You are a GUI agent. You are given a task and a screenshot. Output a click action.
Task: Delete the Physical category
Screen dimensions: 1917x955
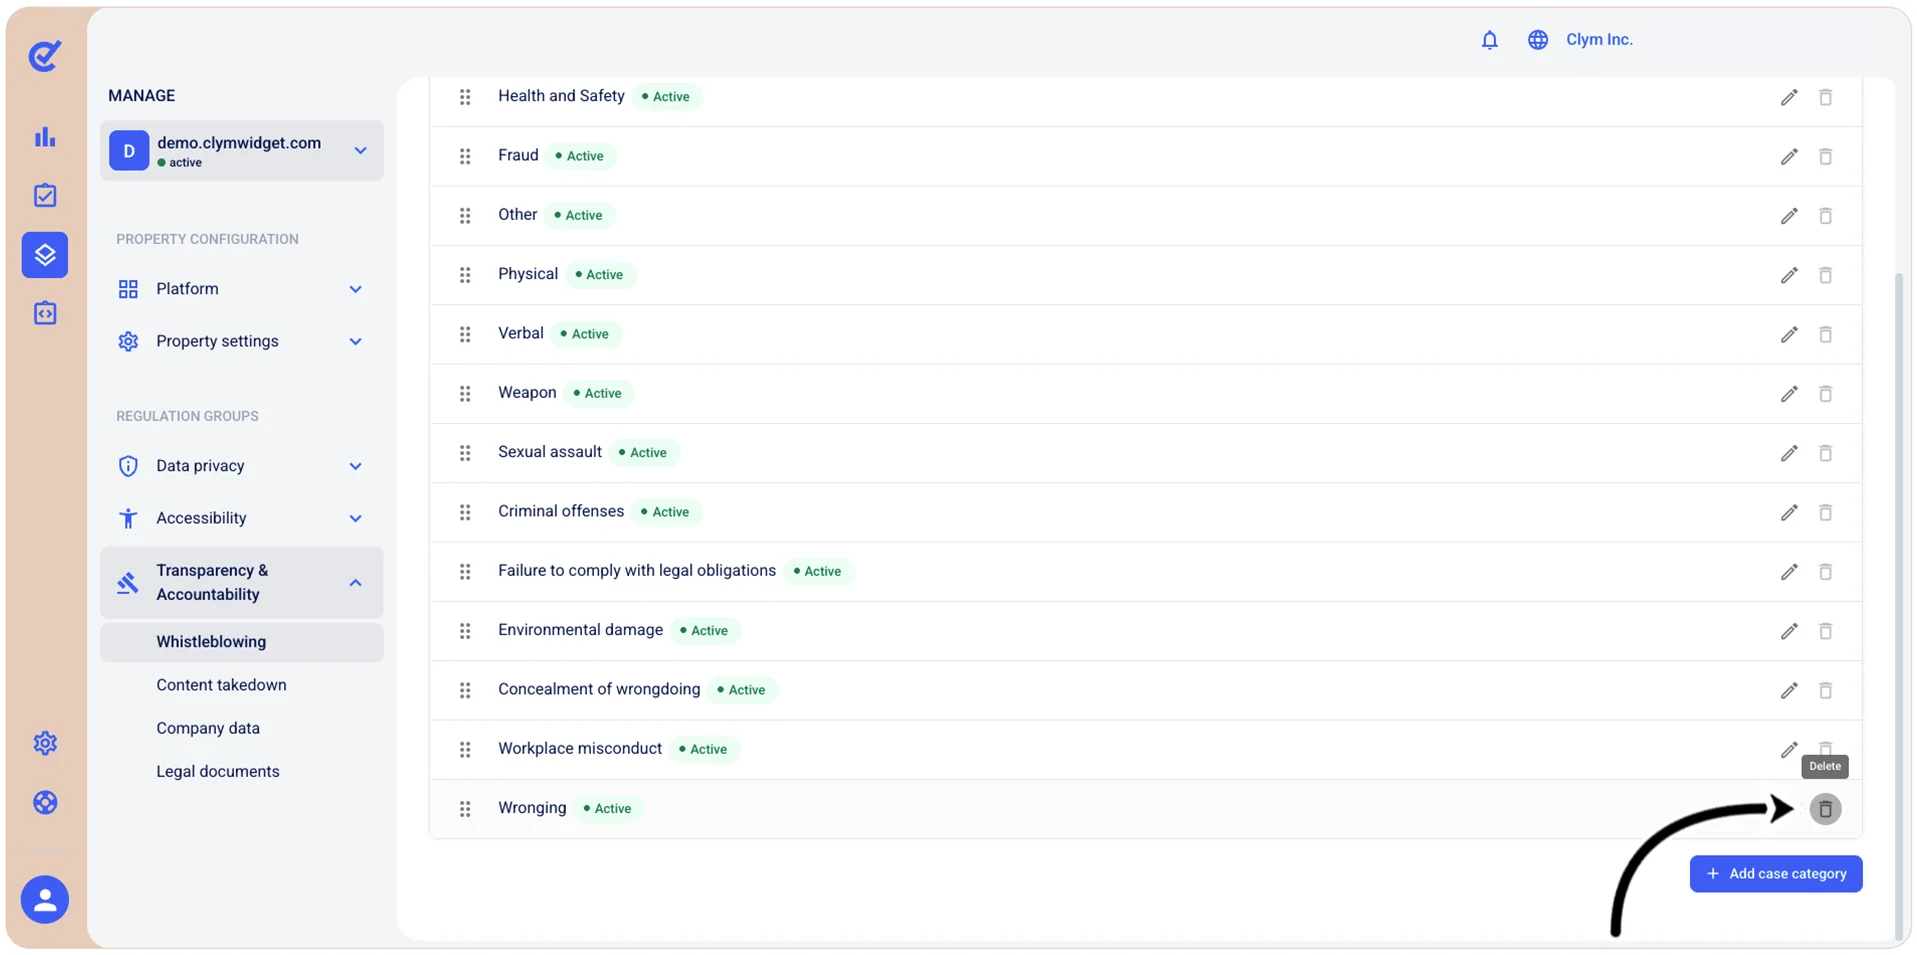click(x=1825, y=275)
